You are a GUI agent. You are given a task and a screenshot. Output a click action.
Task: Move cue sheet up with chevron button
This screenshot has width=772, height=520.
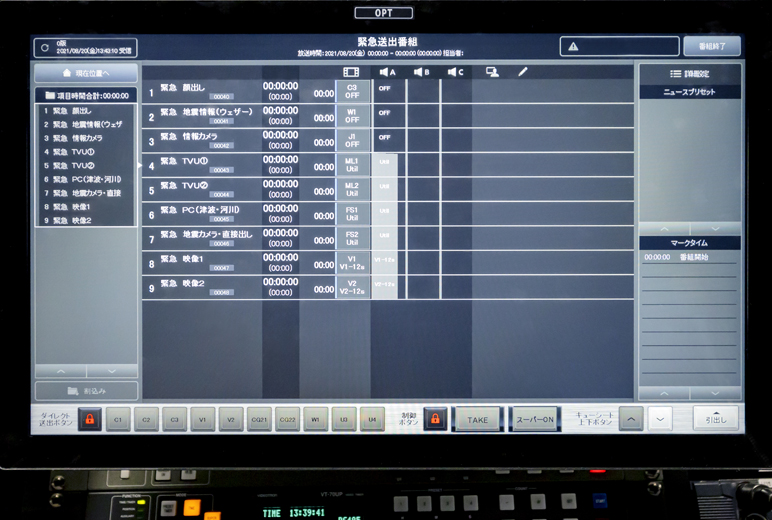coord(631,420)
